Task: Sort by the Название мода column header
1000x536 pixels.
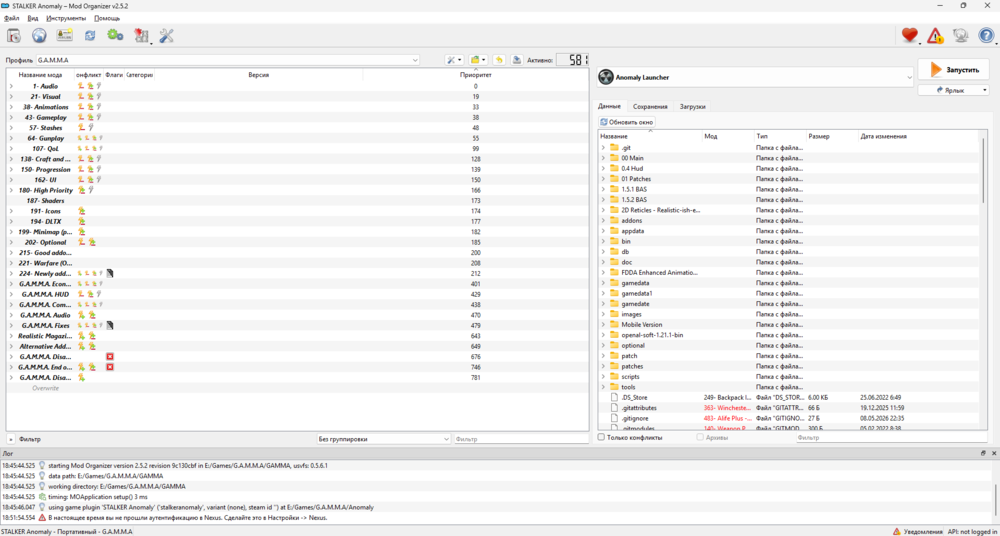Action: (x=41, y=75)
